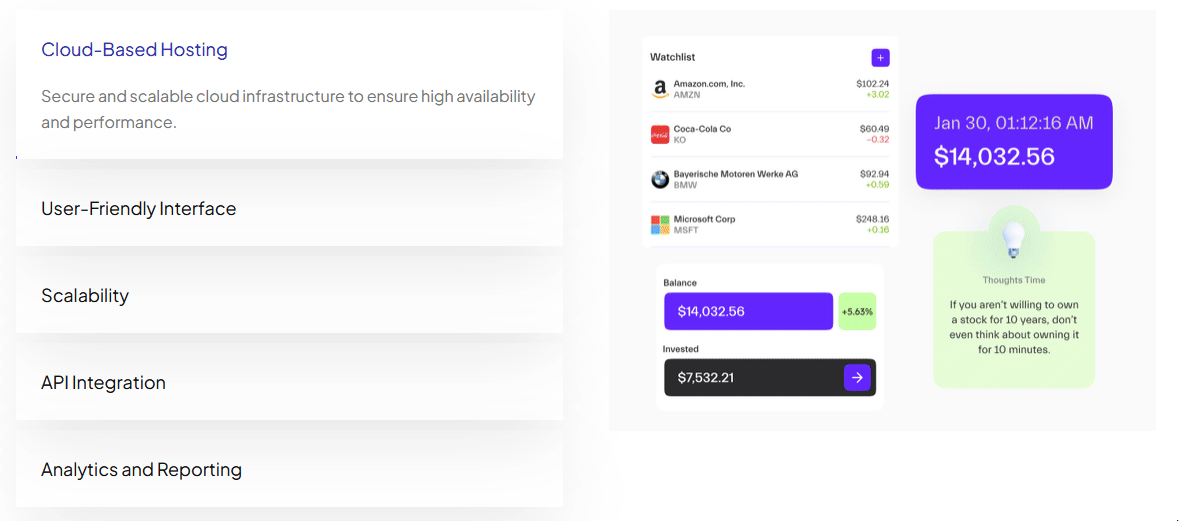Collapse the Cloud-Based Hosting heading
Viewport: 1179px width, 521px height.
click(135, 50)
